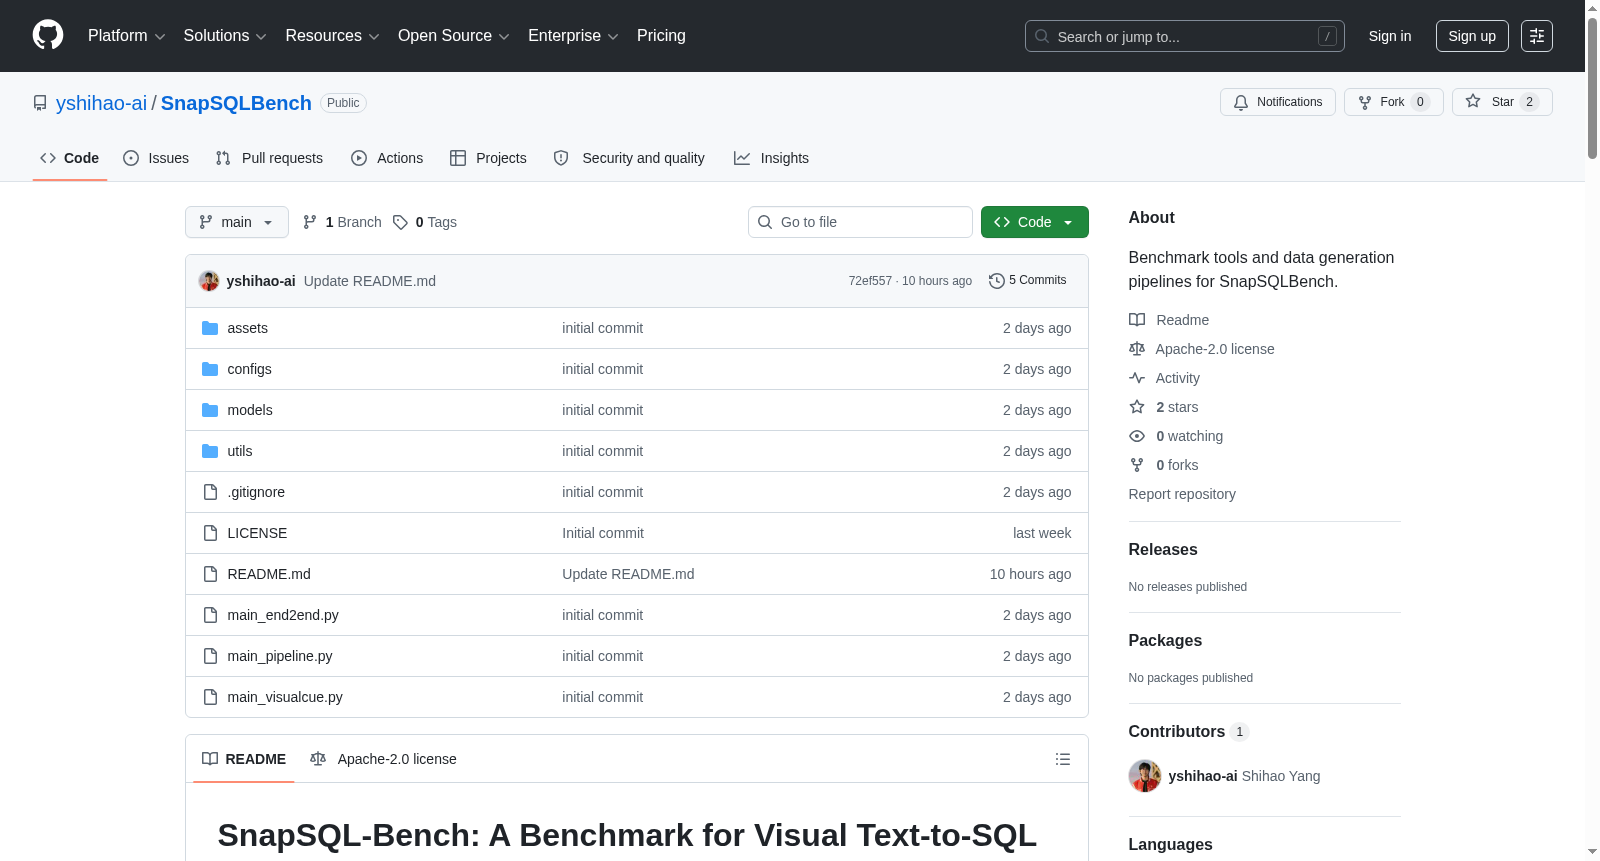Image resolution: width=1600 pixels, height=861 pixels.
Task: Click the .gitignore file icon
Action: [210, 492]
